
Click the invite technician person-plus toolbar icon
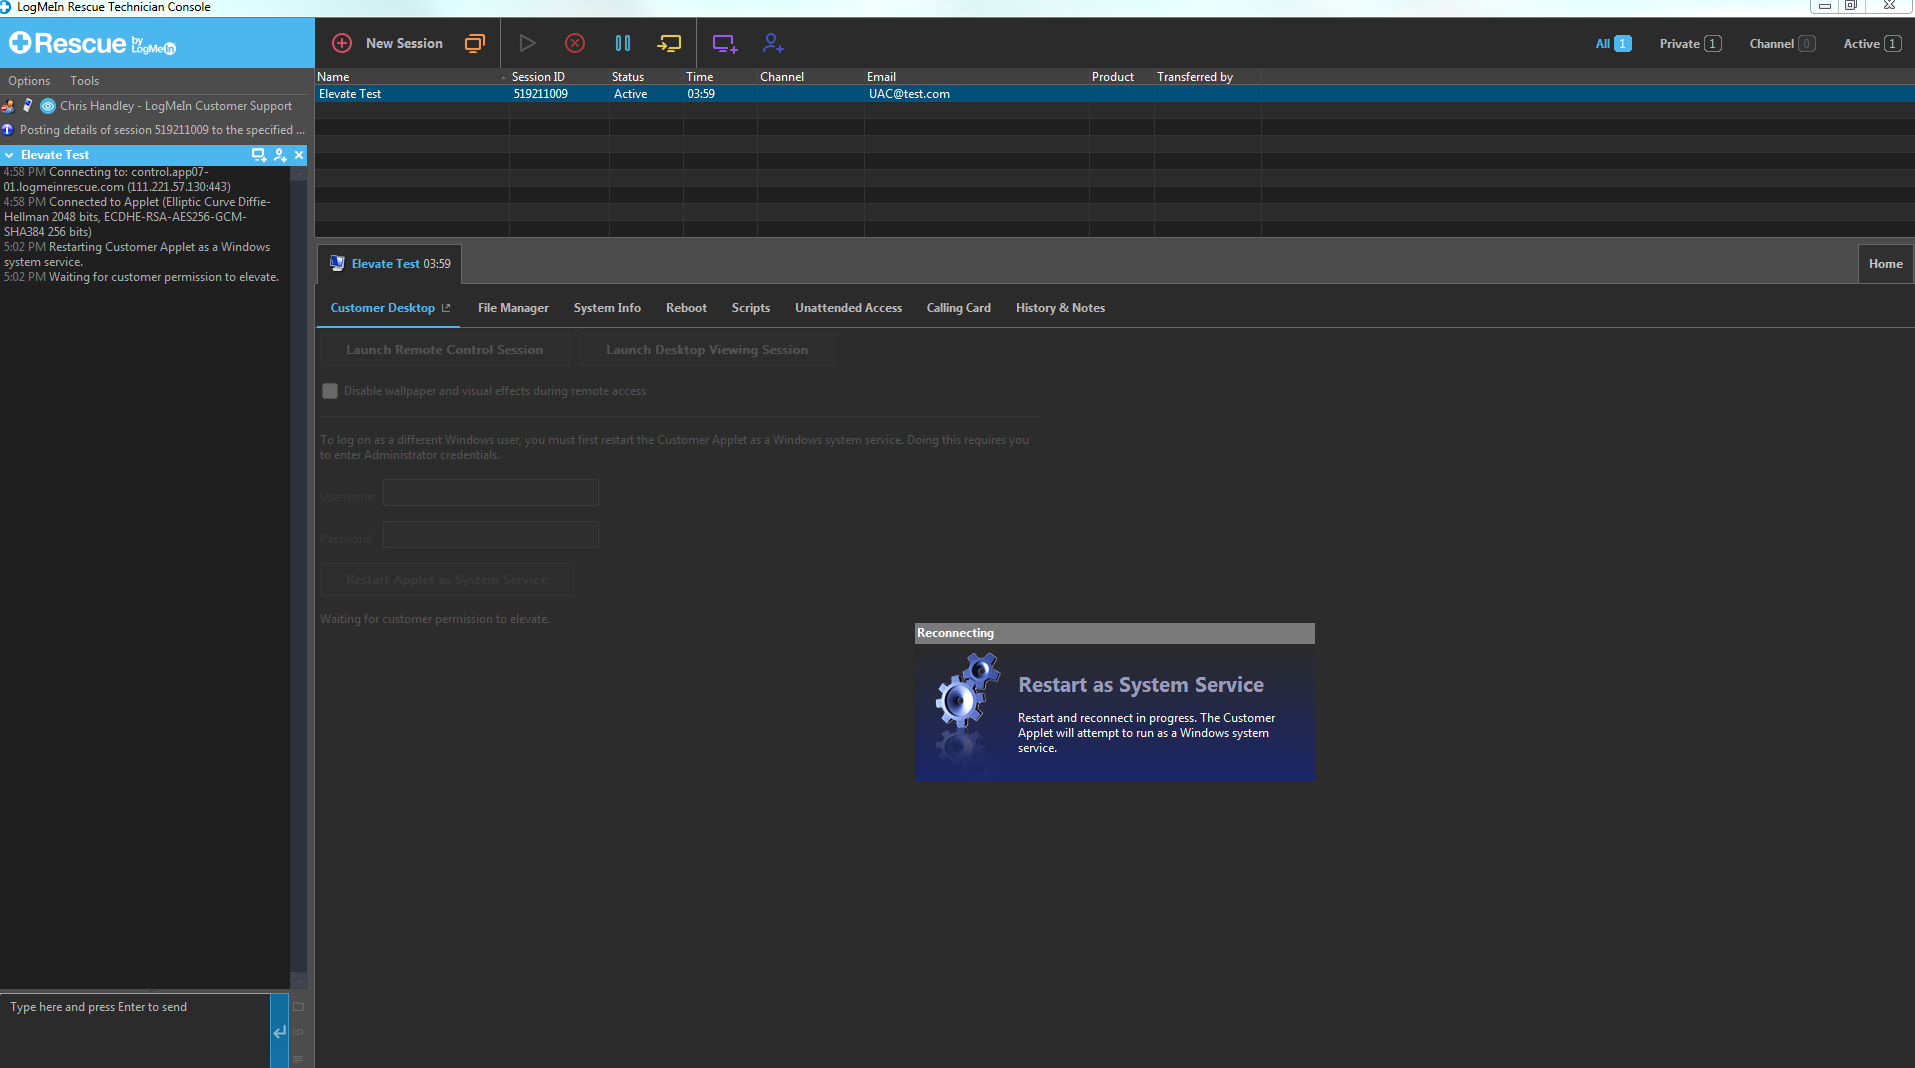[x=773, y=43]
